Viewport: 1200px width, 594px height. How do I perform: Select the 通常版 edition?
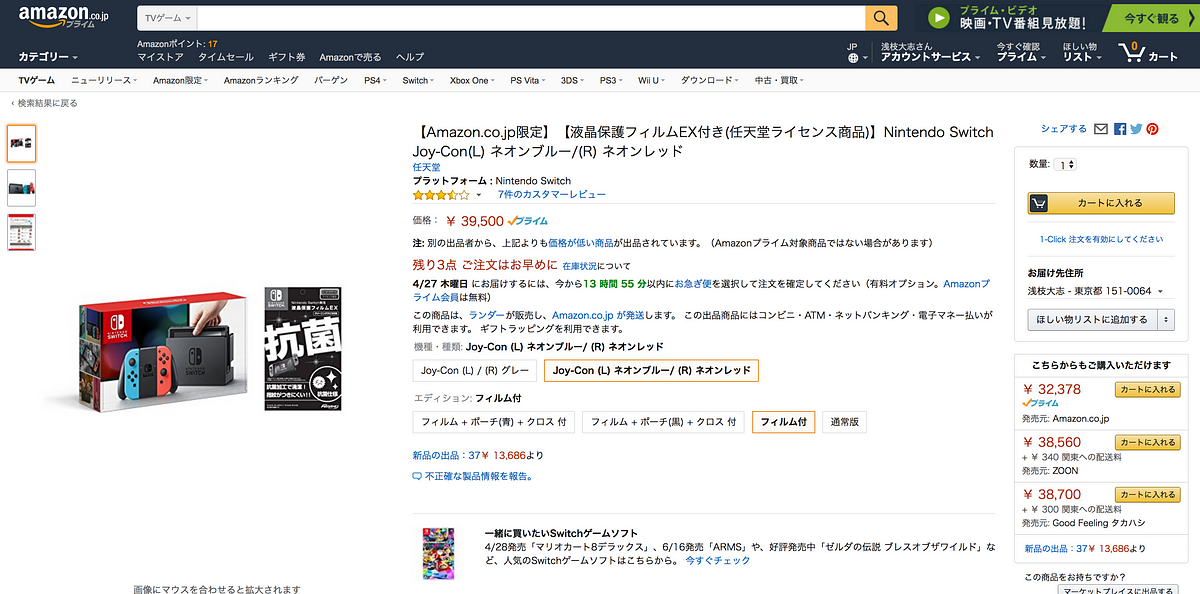coord(845,422)
